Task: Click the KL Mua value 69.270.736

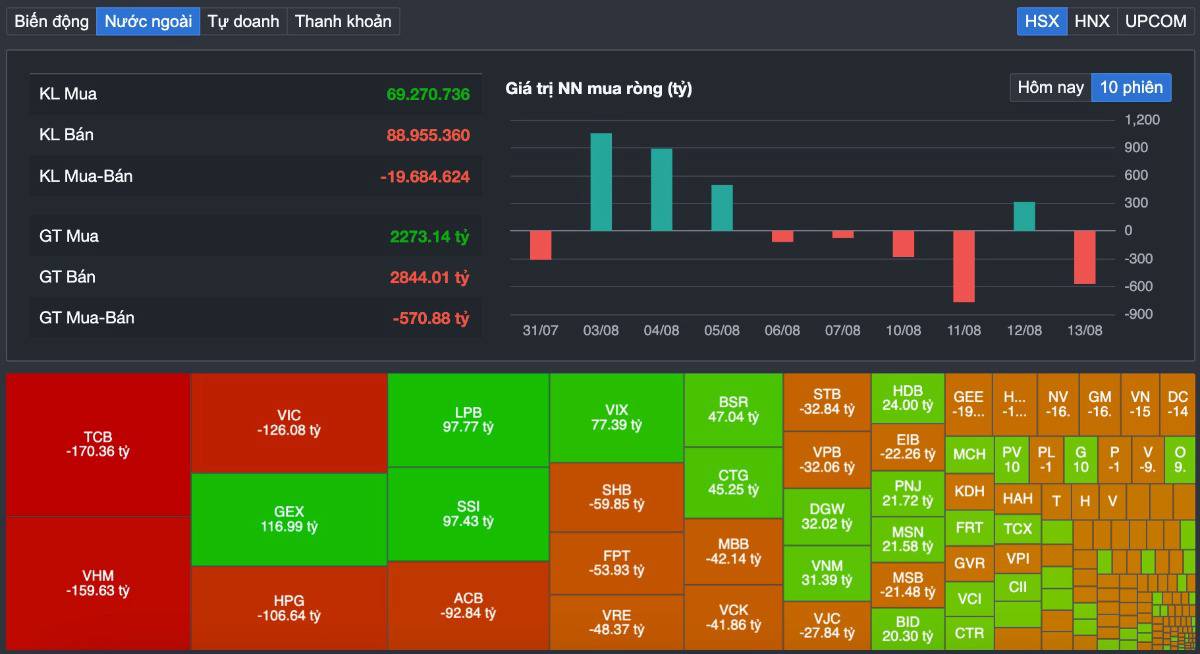Action: (428, 94)
